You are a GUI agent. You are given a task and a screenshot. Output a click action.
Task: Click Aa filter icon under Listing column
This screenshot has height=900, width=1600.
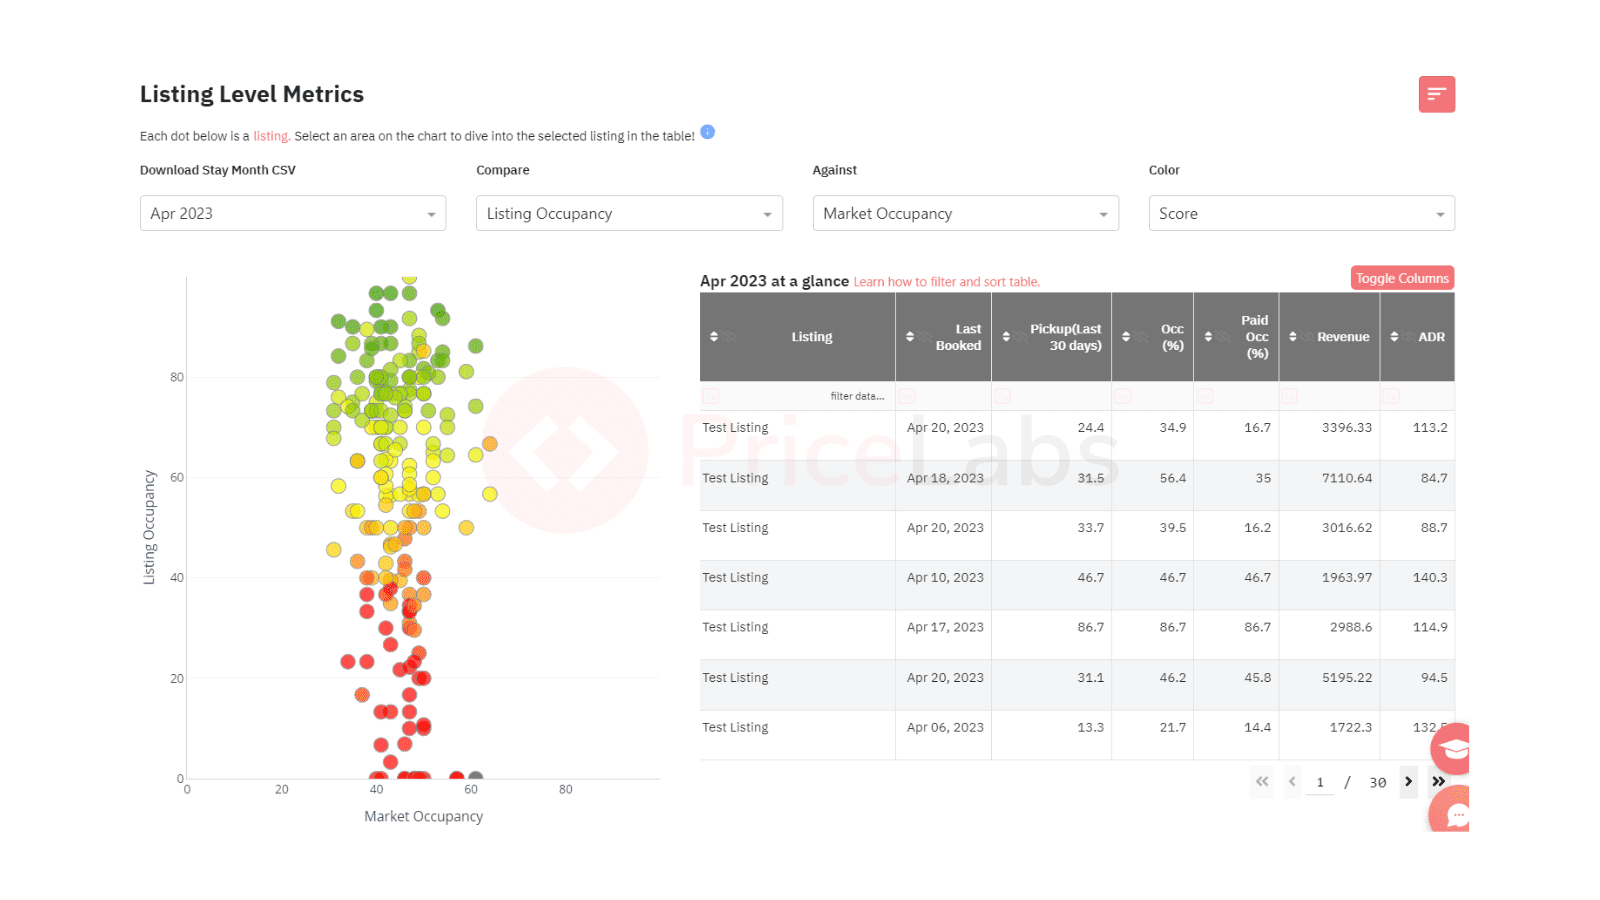point(711,396)
